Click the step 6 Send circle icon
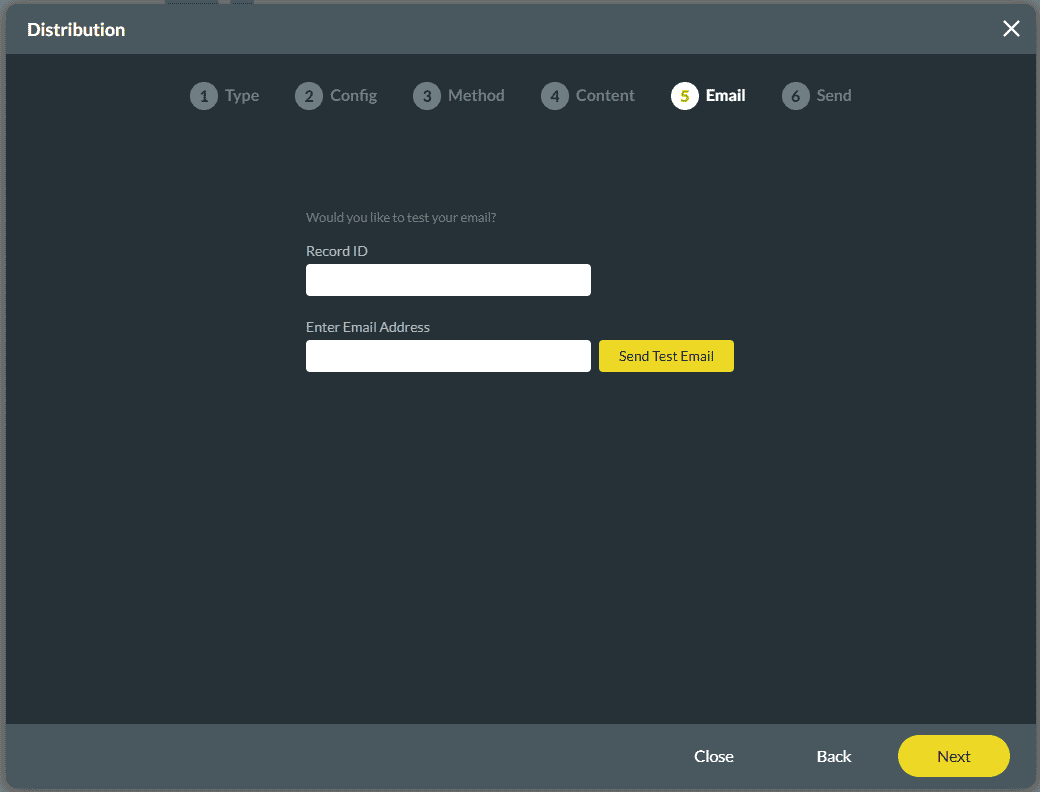 (796, 95)
